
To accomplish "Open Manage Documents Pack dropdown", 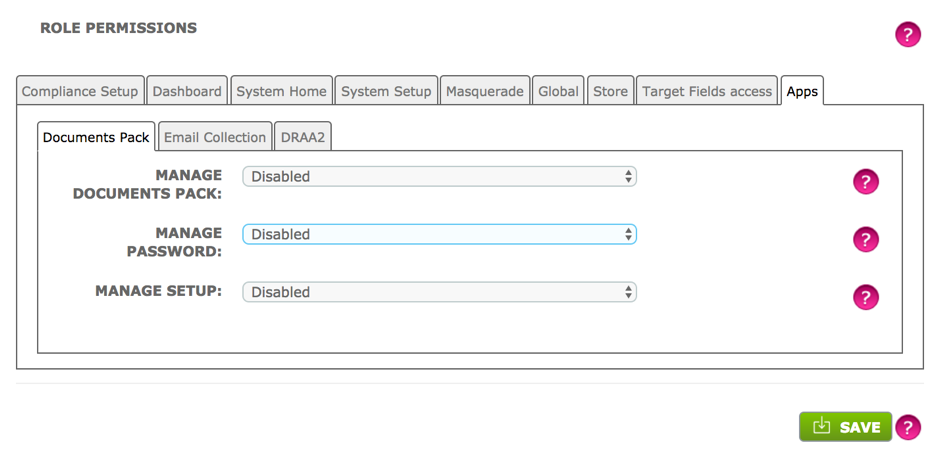I will coord(440,177).
